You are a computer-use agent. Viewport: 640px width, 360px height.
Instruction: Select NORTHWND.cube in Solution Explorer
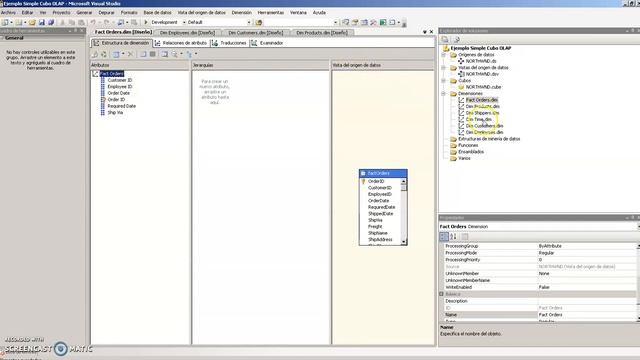[483, 87]
